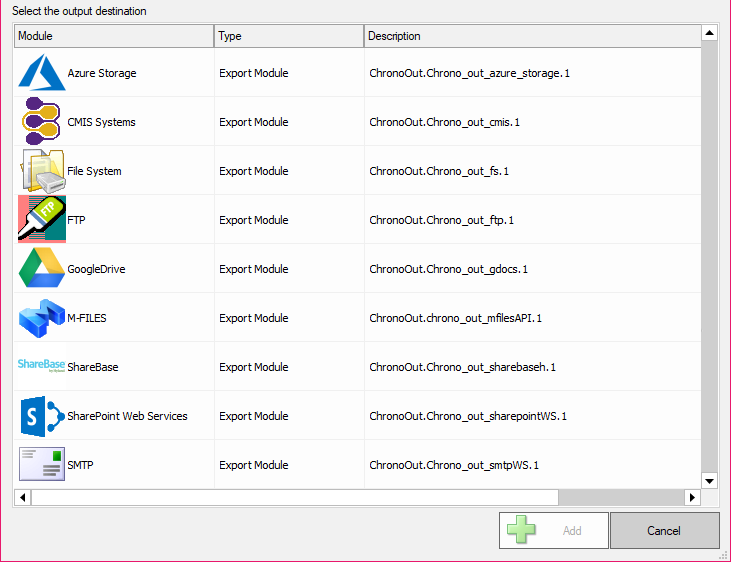Click the Add button

click(x=554, y=531)
